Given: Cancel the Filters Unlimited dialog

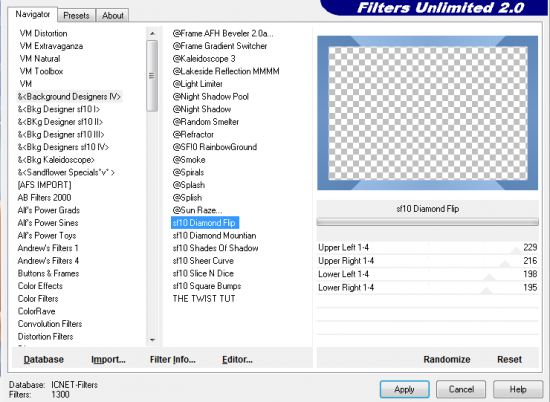Looking at the screenshot, I should pyautogui.click(x=461, y=389).
